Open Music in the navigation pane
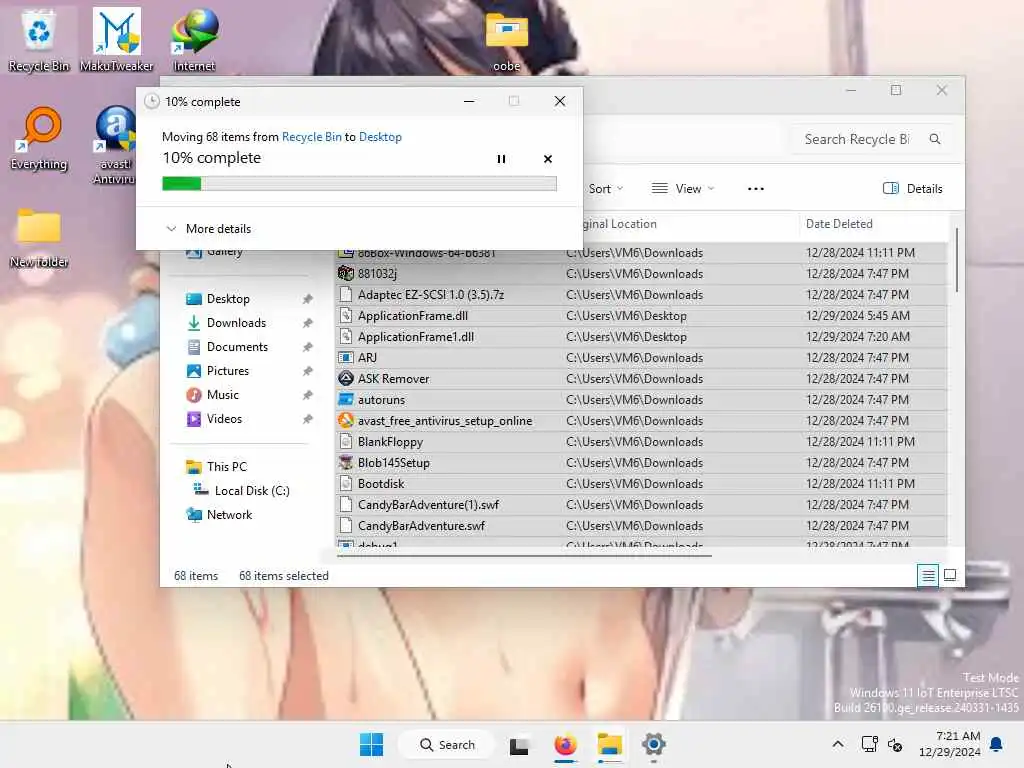The height and width of the screenshot is (768, 1024). pyautogui.click(x=222, y=395)
